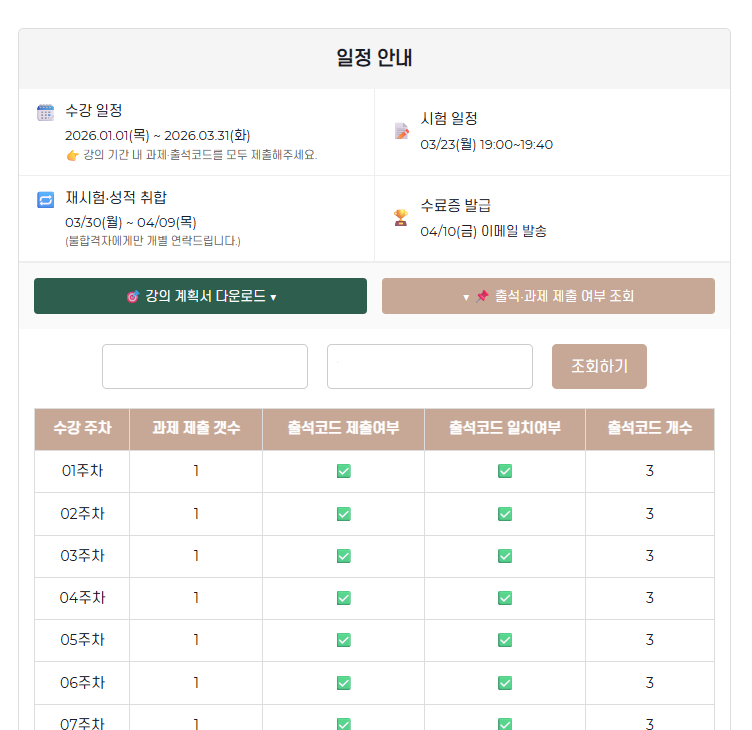Screen dimensions: 752x730
Task: Click the arrow after 강의 계획서 다운로드
Action: tap(273, 297)
